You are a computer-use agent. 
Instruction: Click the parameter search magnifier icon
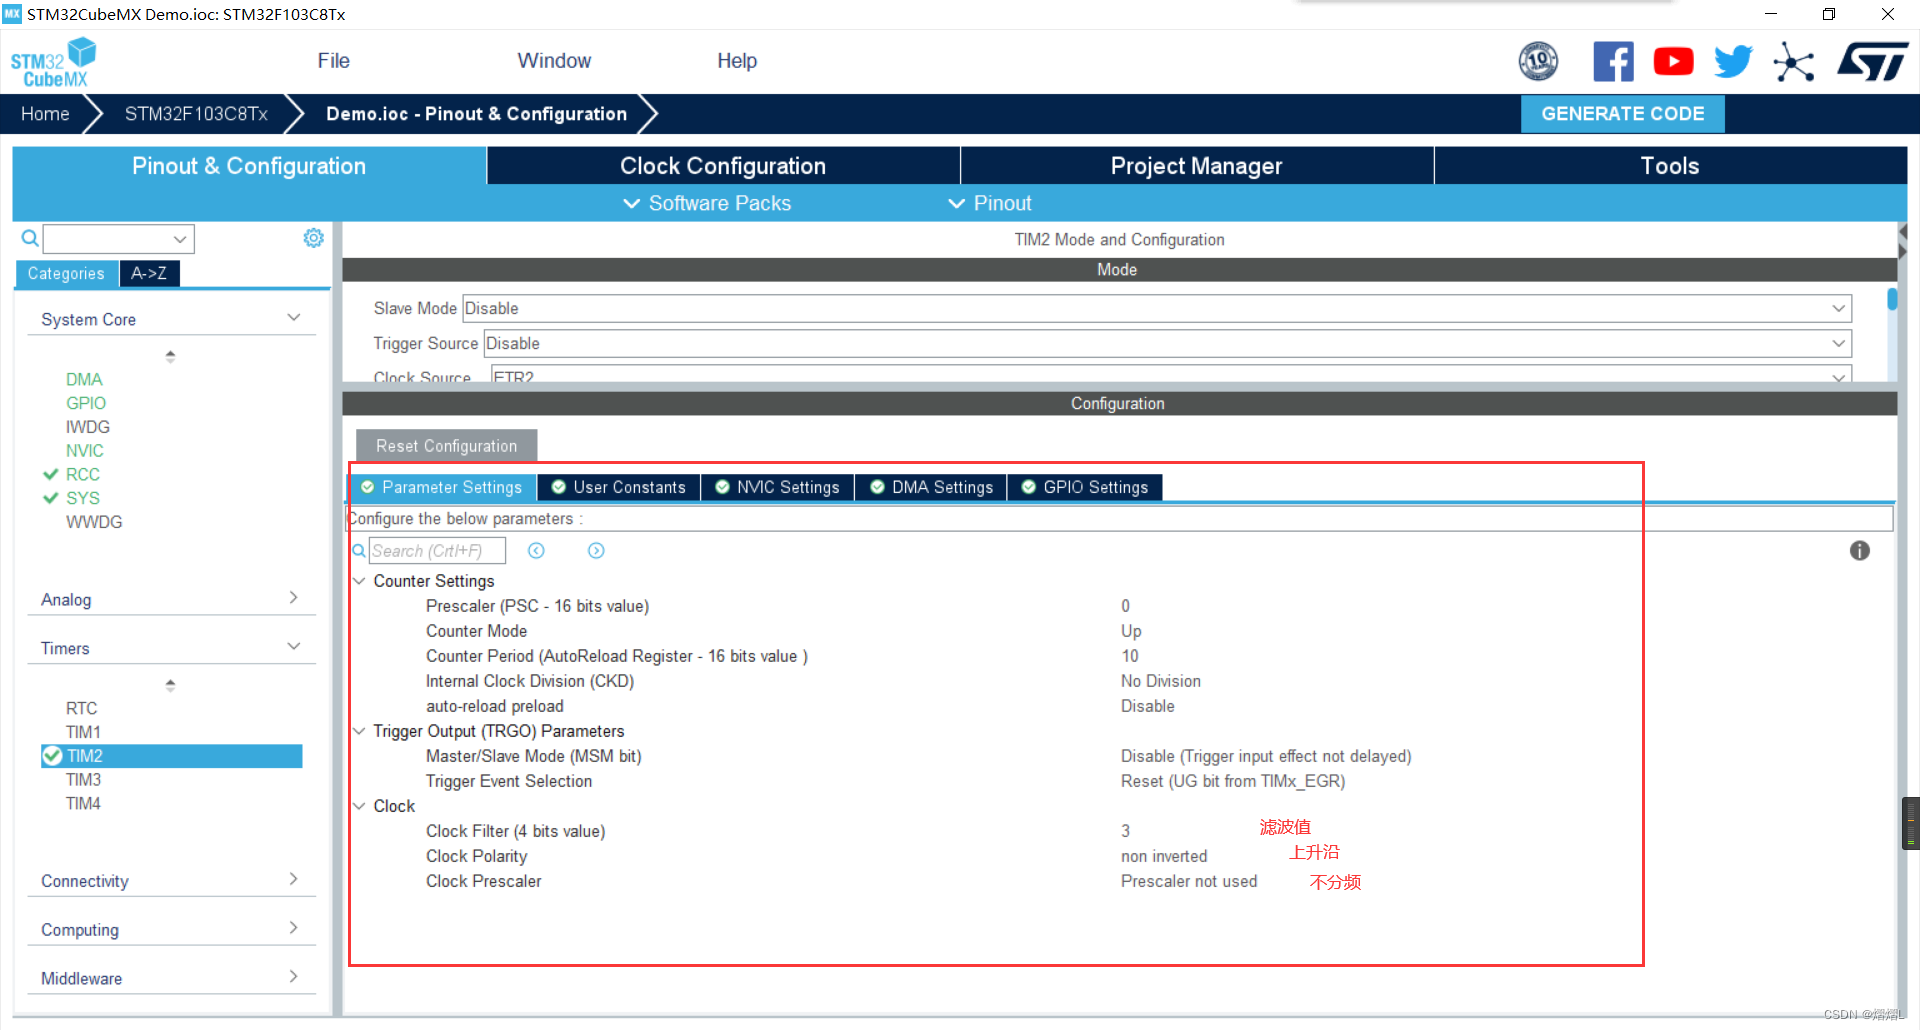pos(359,551)
